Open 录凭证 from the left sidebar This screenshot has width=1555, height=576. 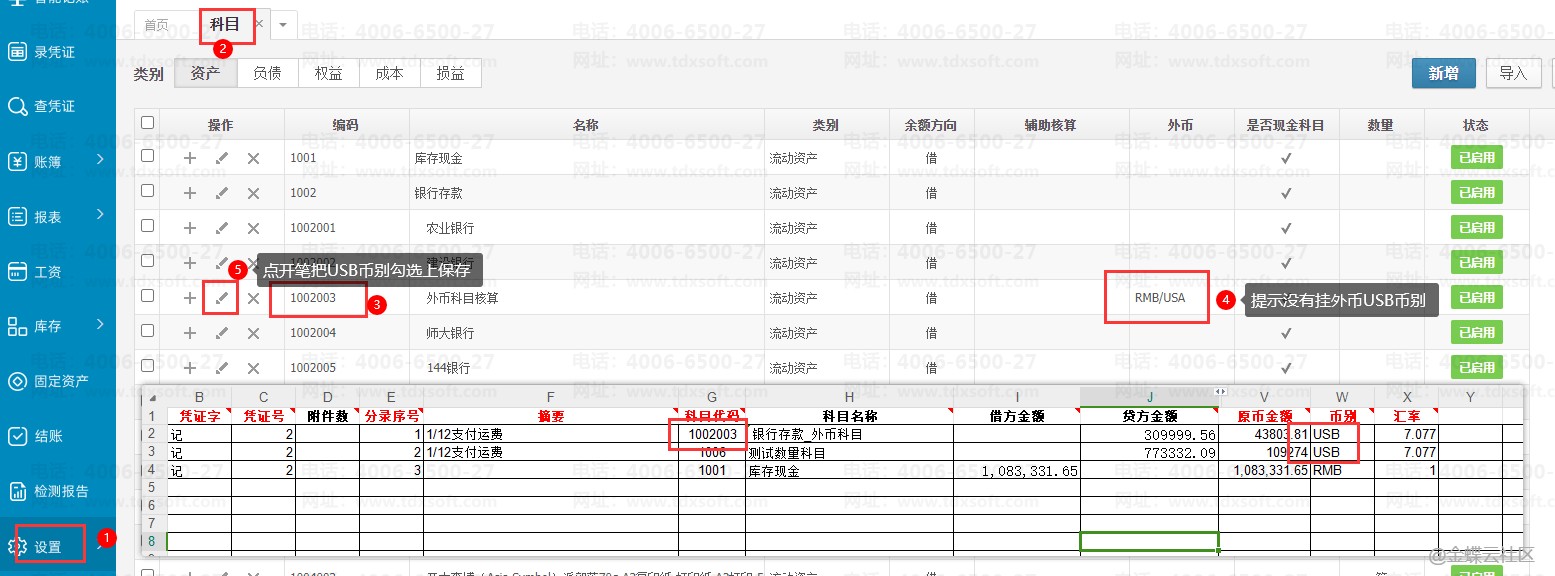(x=55, y=51)
